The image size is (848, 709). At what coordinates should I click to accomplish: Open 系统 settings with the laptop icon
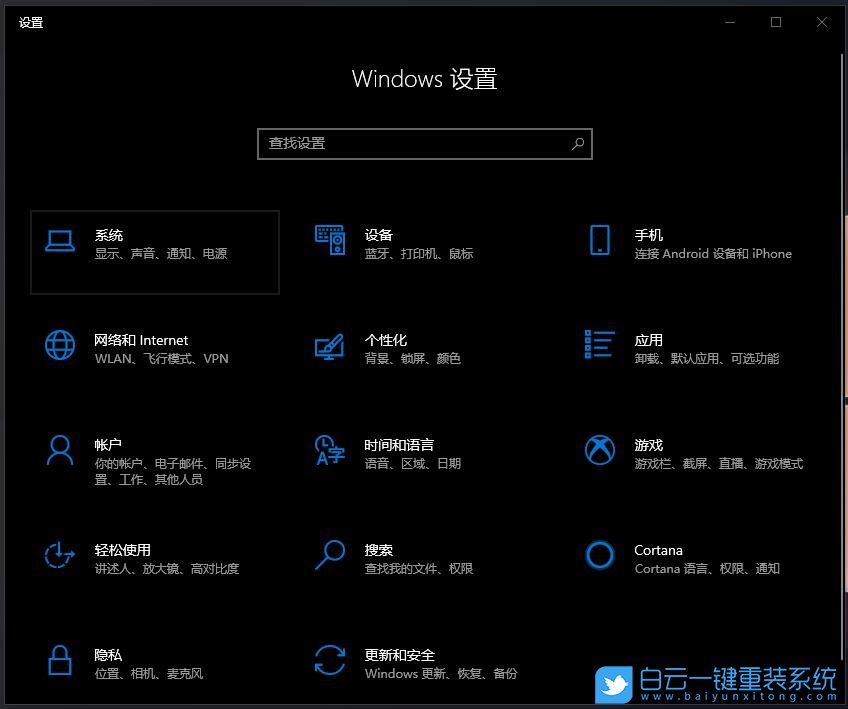click(60, 243)
